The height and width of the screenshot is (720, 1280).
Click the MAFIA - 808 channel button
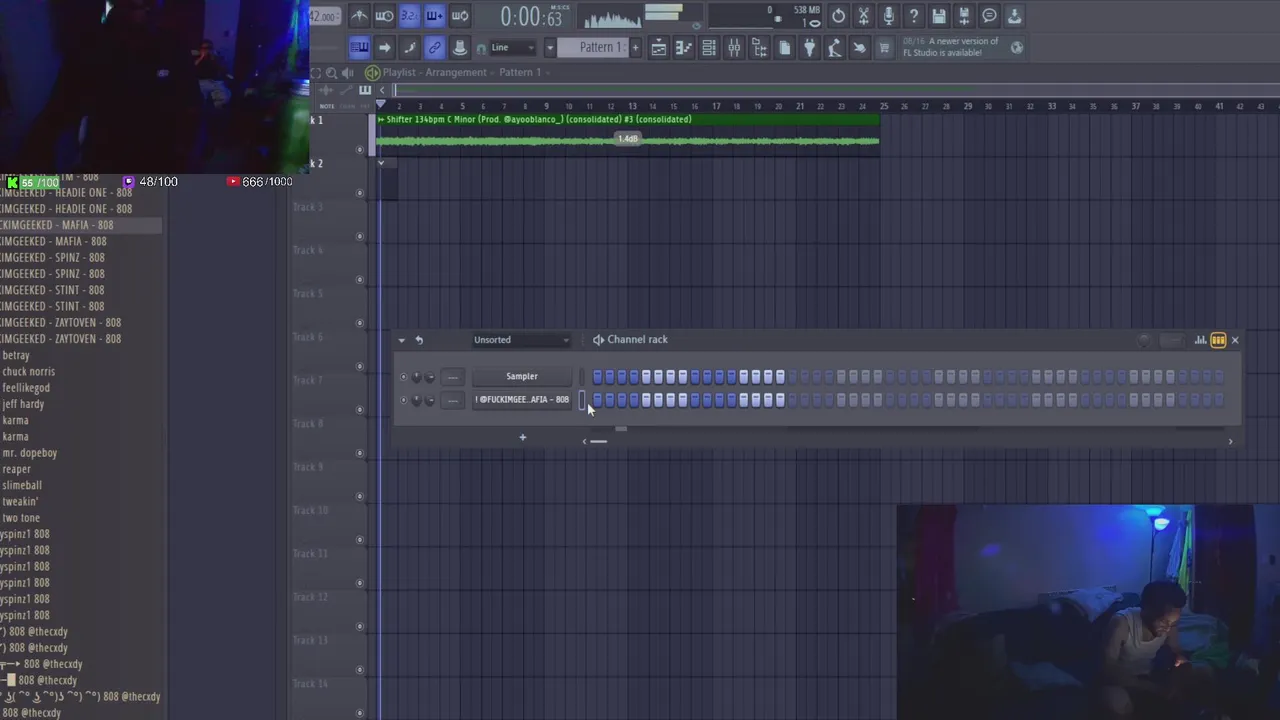coord(521,400)
